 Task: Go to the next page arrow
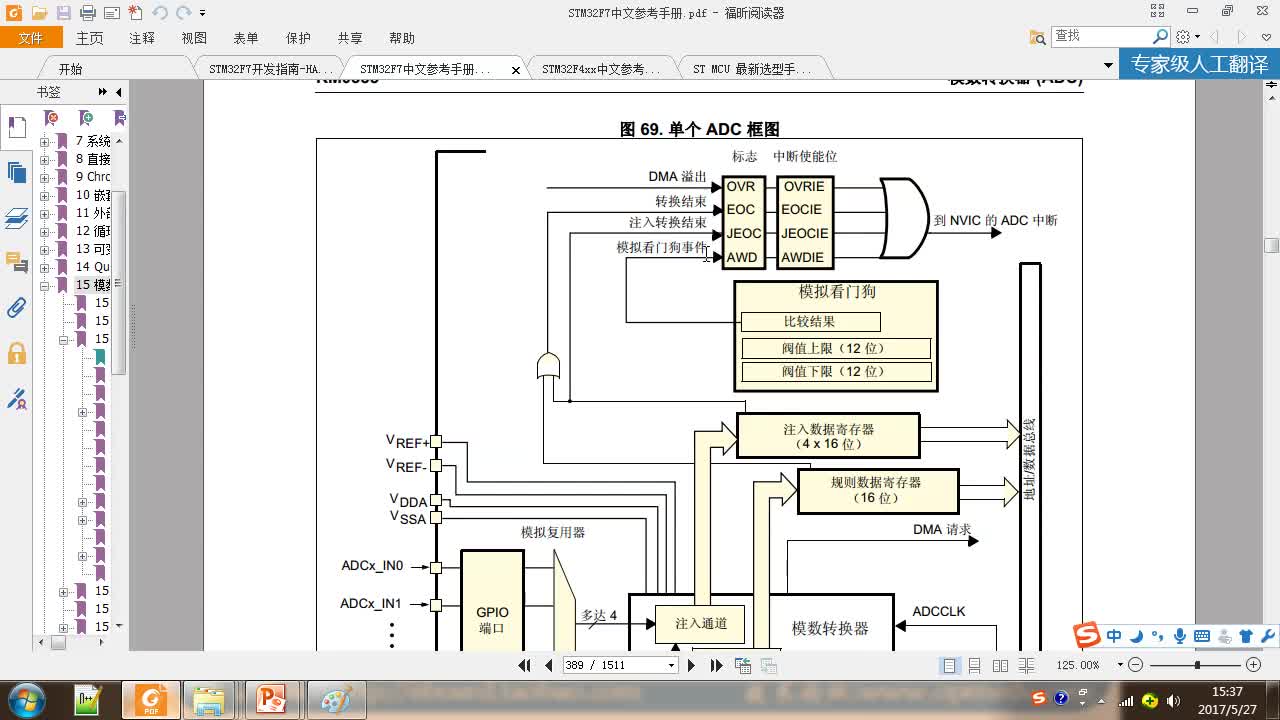click(x=691, y=665)
